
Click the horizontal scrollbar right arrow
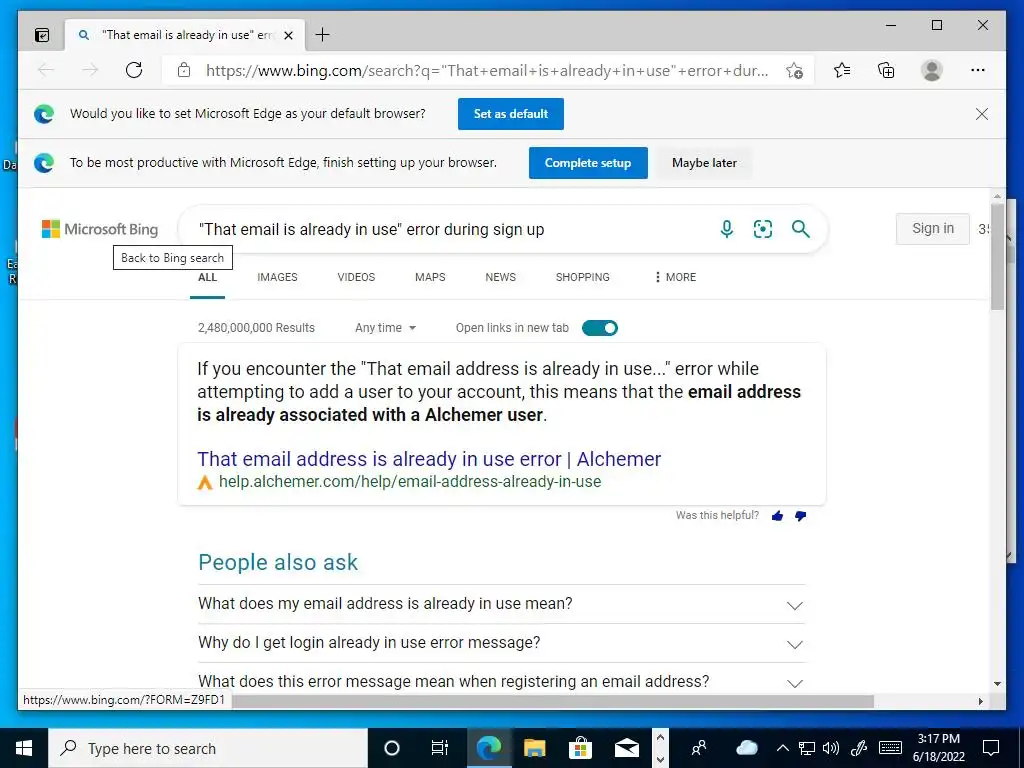click(x=980, y=701)
